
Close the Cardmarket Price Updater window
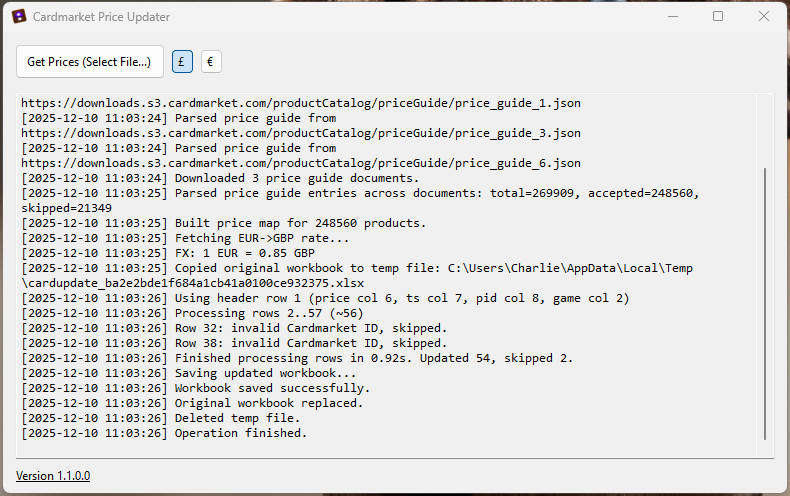click(x=764, y=17)
